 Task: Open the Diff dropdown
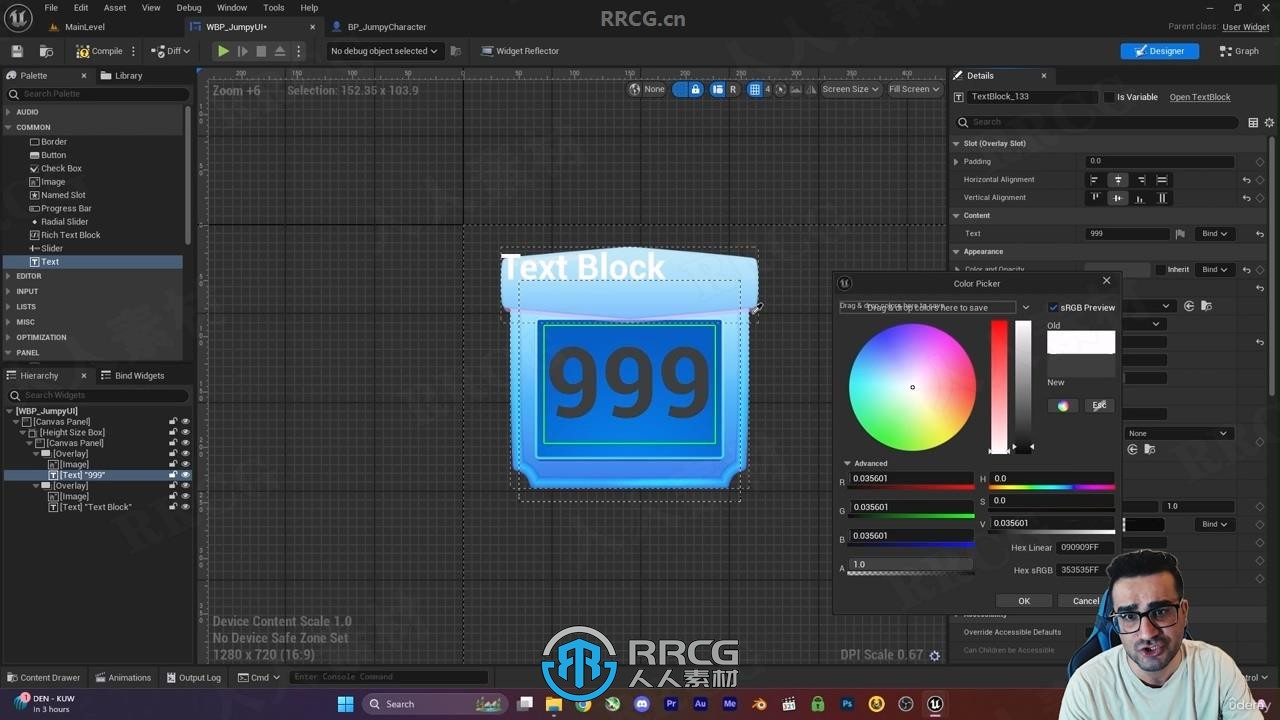pyautogui.click(x=170, y=51)
